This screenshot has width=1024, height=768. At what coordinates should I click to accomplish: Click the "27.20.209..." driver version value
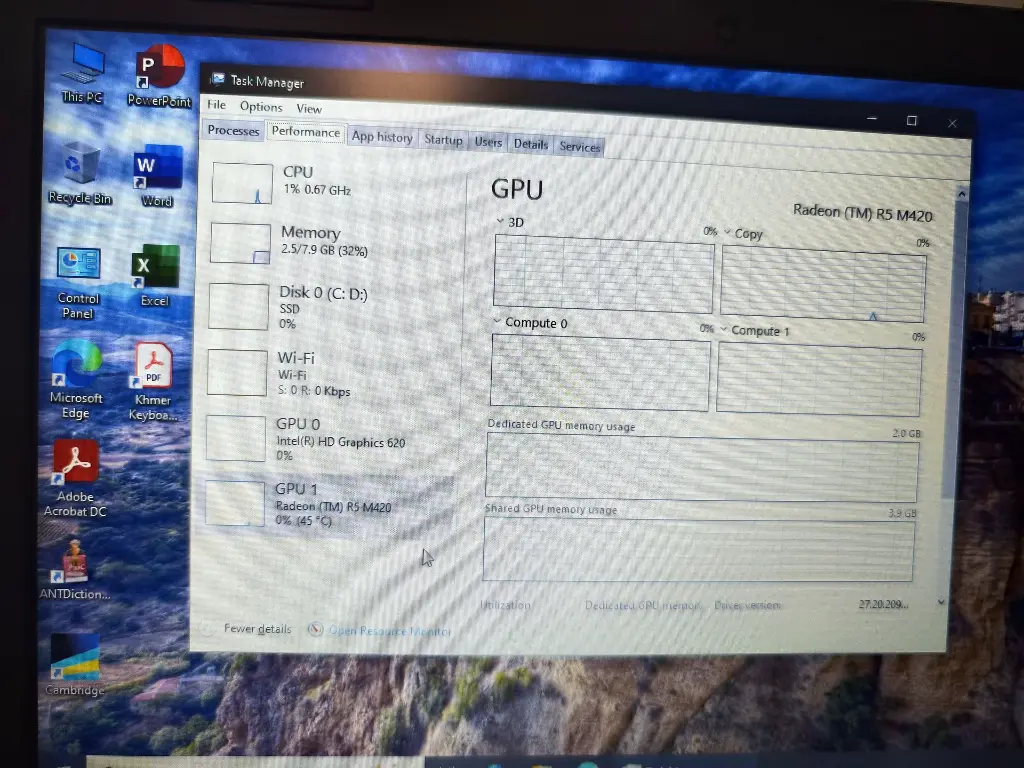coord(883,605)
